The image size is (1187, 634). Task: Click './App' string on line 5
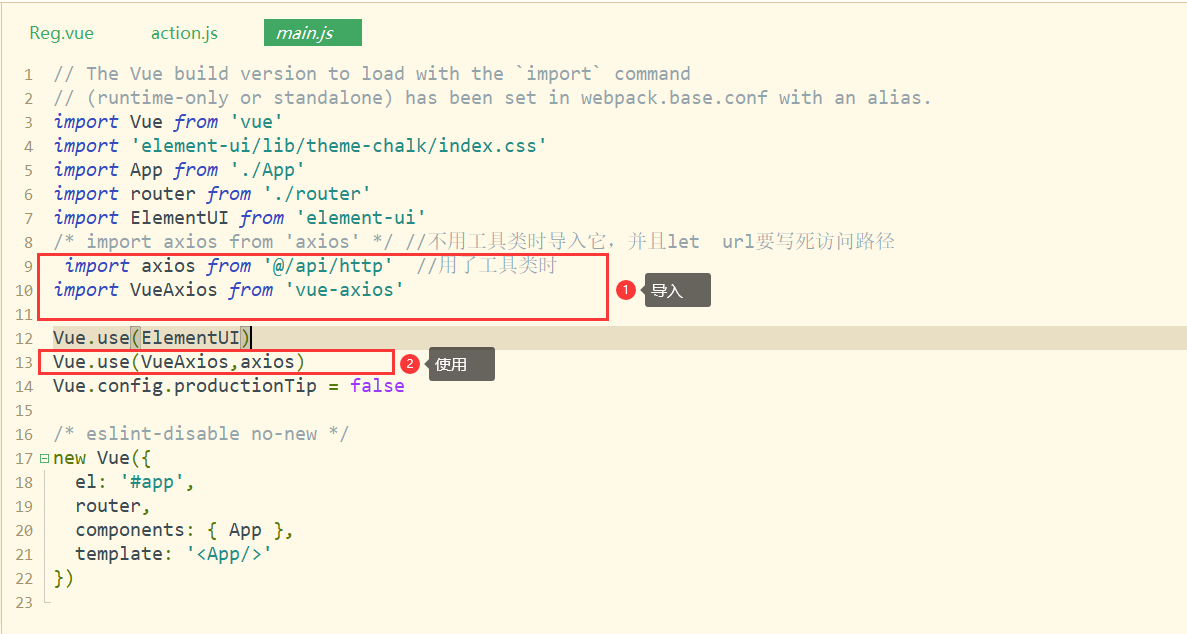click(267, 170)
